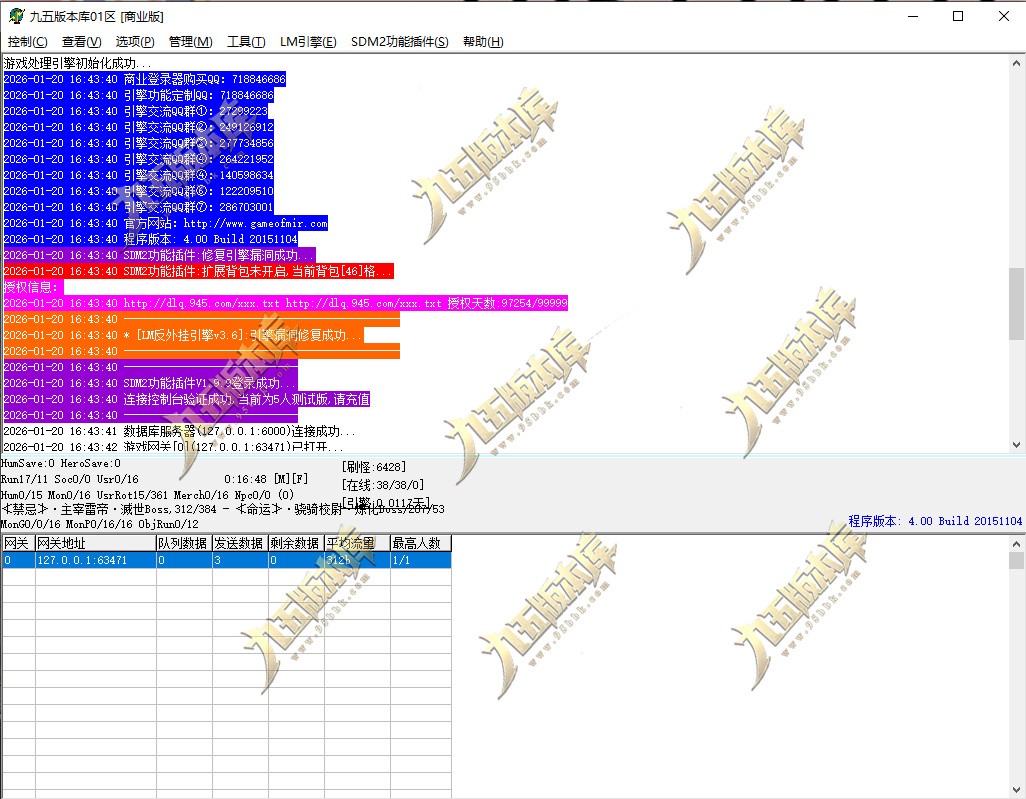
Task: Open the 查看(V) menu
Action: [x=82, y=42]
